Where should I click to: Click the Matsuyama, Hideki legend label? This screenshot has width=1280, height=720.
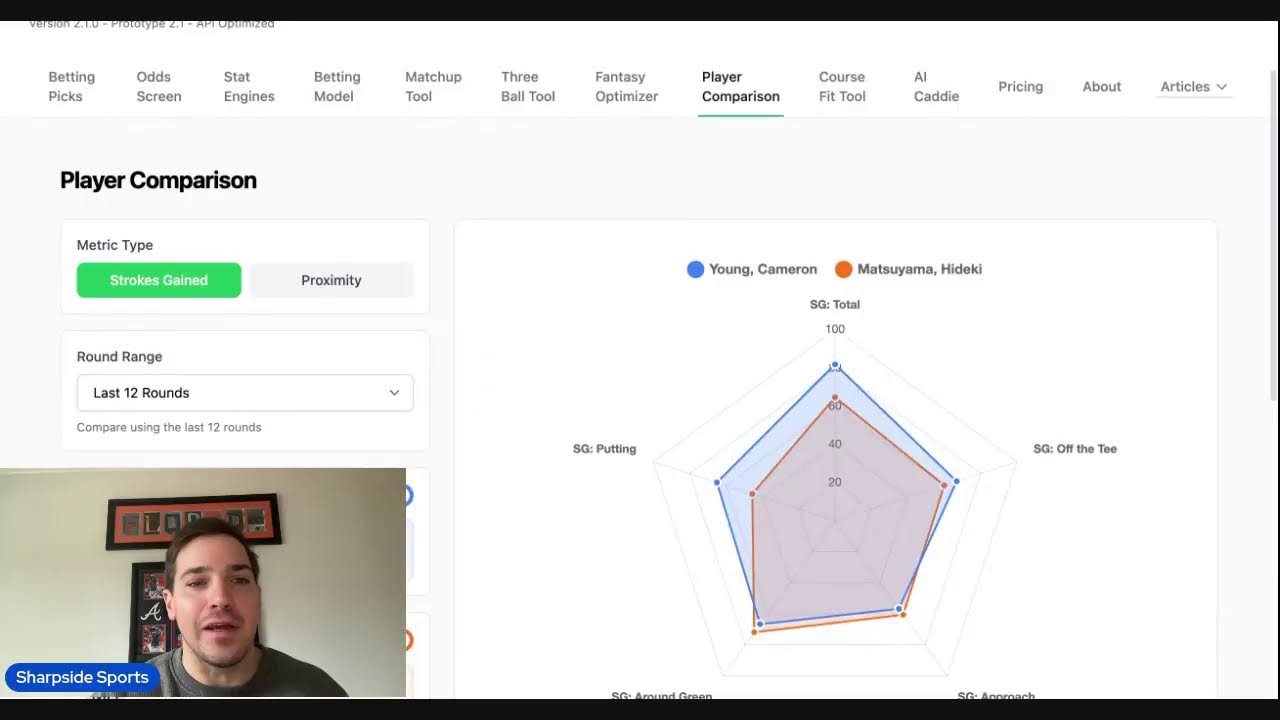tap(919, 269)
